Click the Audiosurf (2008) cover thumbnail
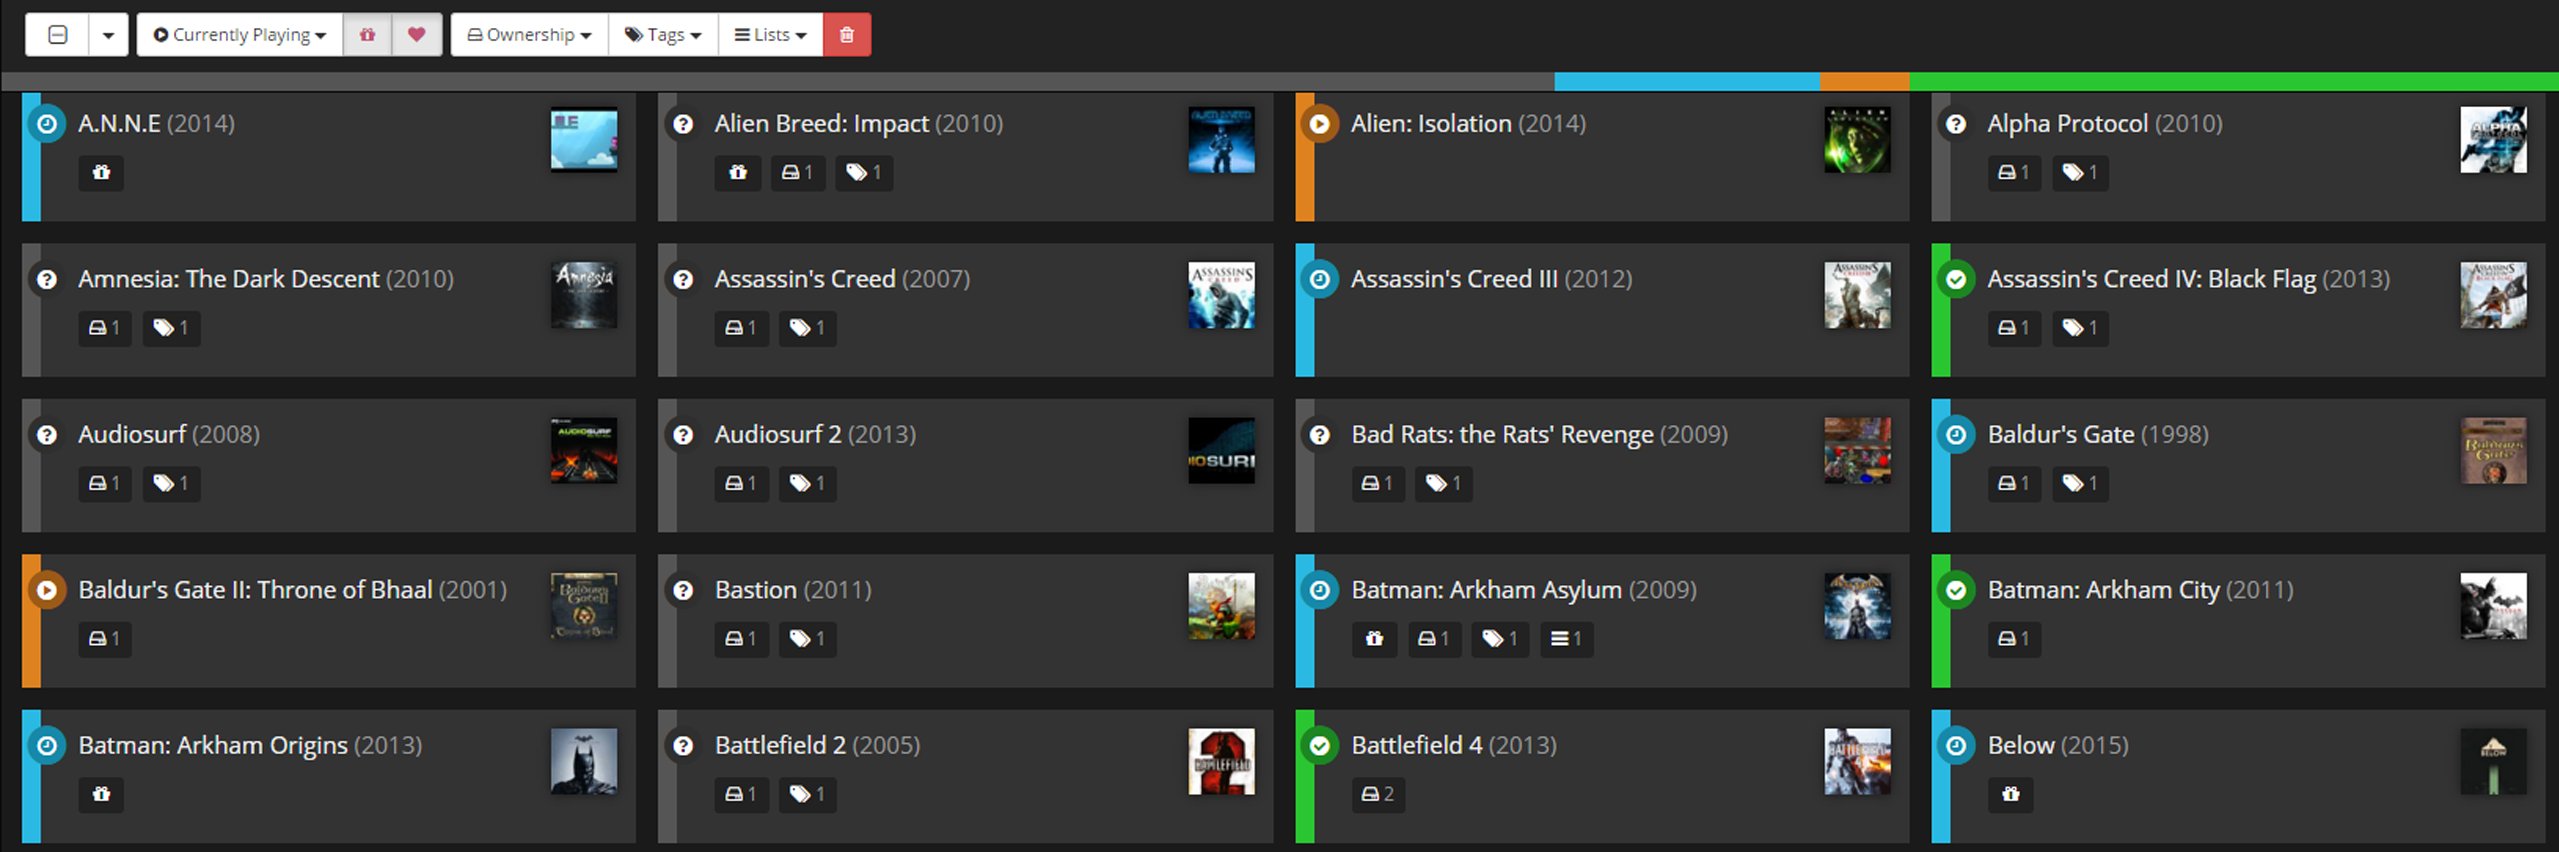The width and height of the screenshot is (2559, 852). 584,451
